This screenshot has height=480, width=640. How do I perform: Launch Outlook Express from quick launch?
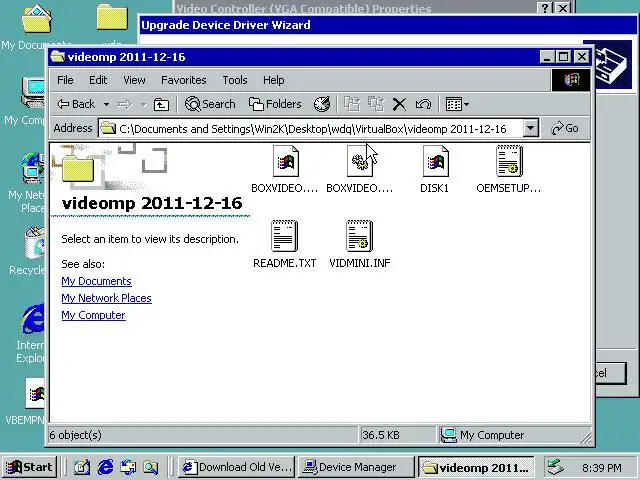(128, 467)
